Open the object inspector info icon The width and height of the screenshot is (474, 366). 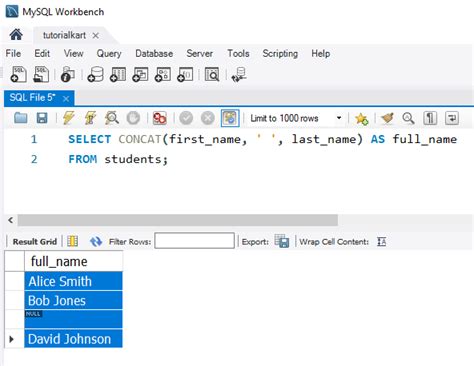68,74
